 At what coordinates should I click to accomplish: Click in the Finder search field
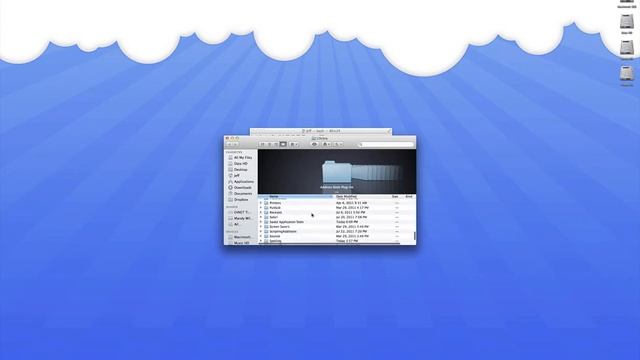387,144
